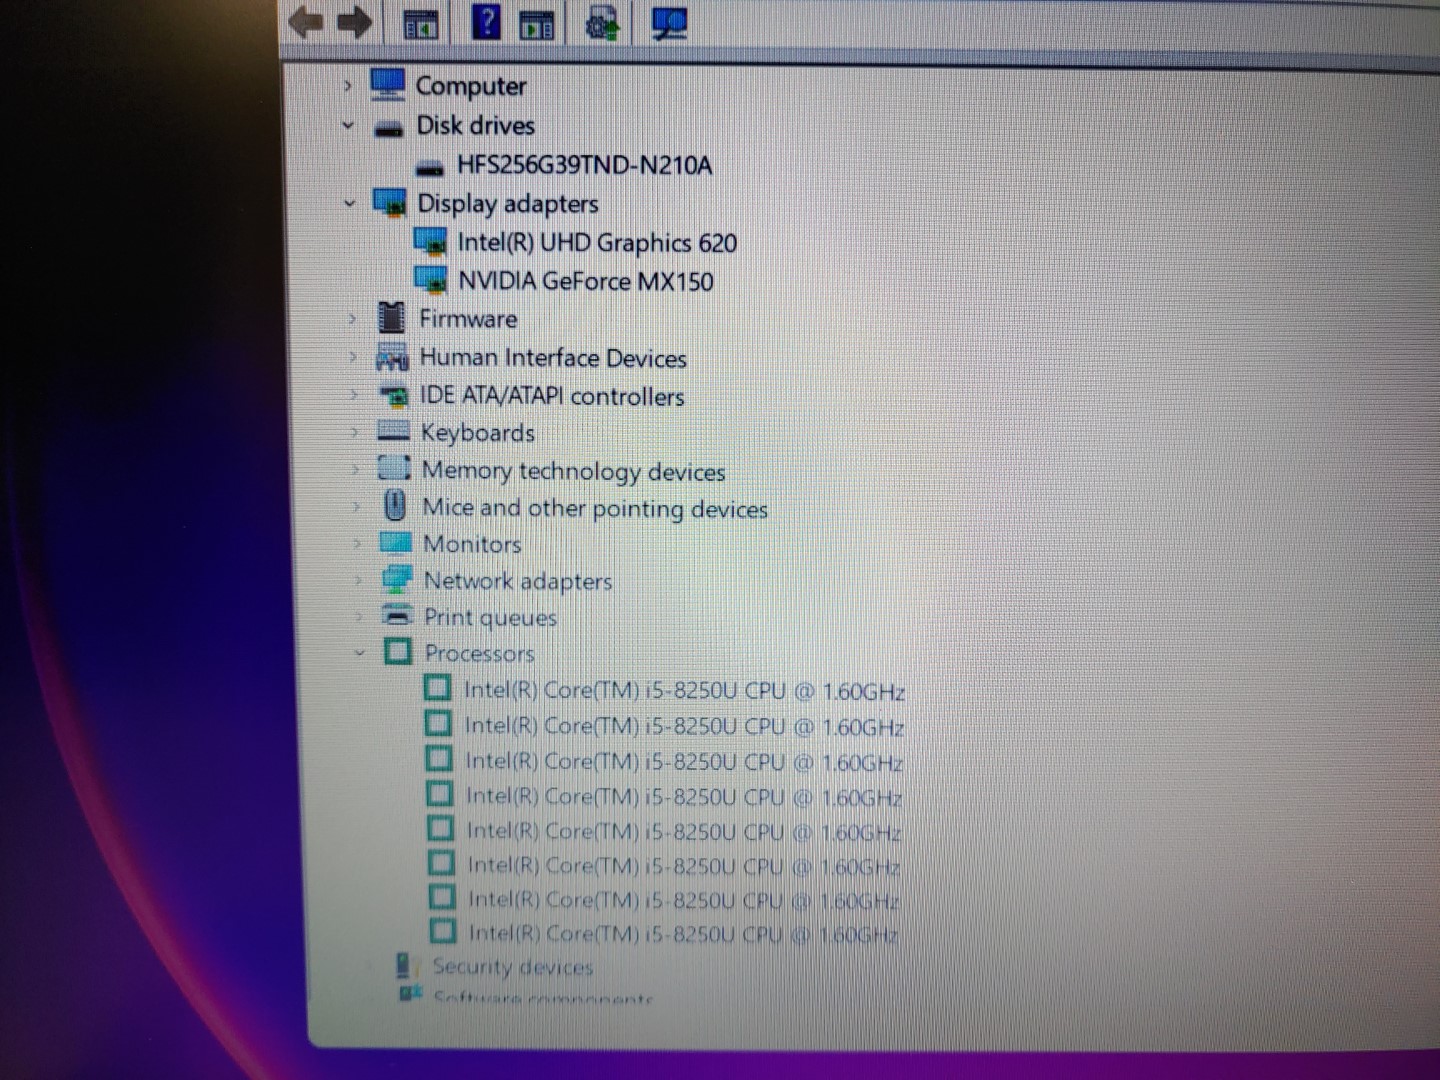Select 'HFS256G39TND-N210A' disk entry
The image size is (1440, 1080).
point(584,164)
